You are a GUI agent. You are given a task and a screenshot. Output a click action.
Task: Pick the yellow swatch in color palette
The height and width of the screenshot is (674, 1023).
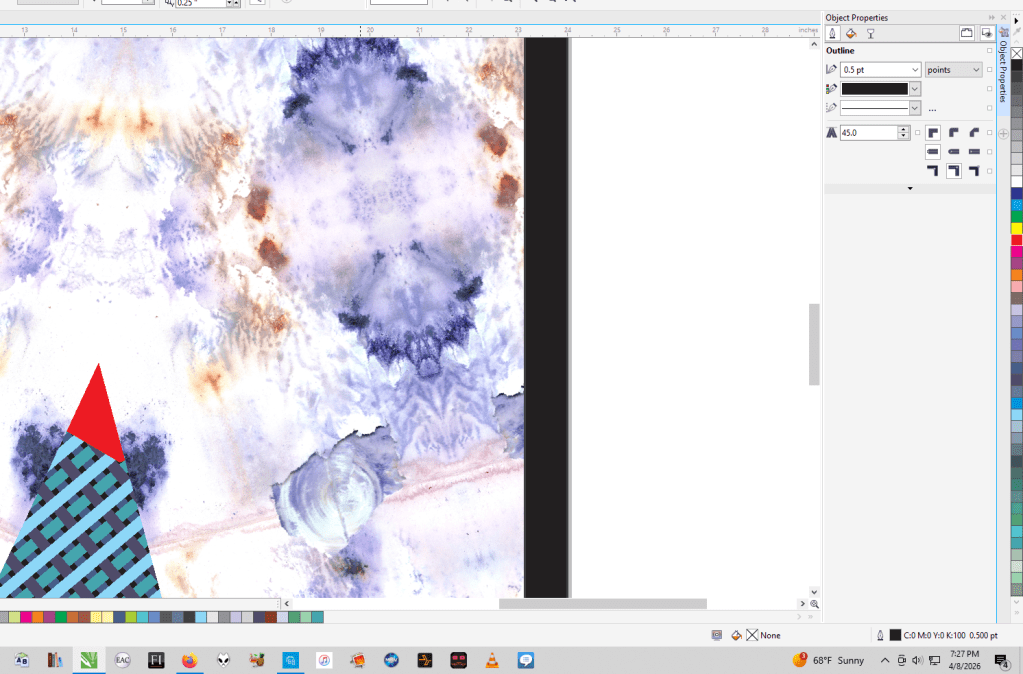pos(1016,228)
